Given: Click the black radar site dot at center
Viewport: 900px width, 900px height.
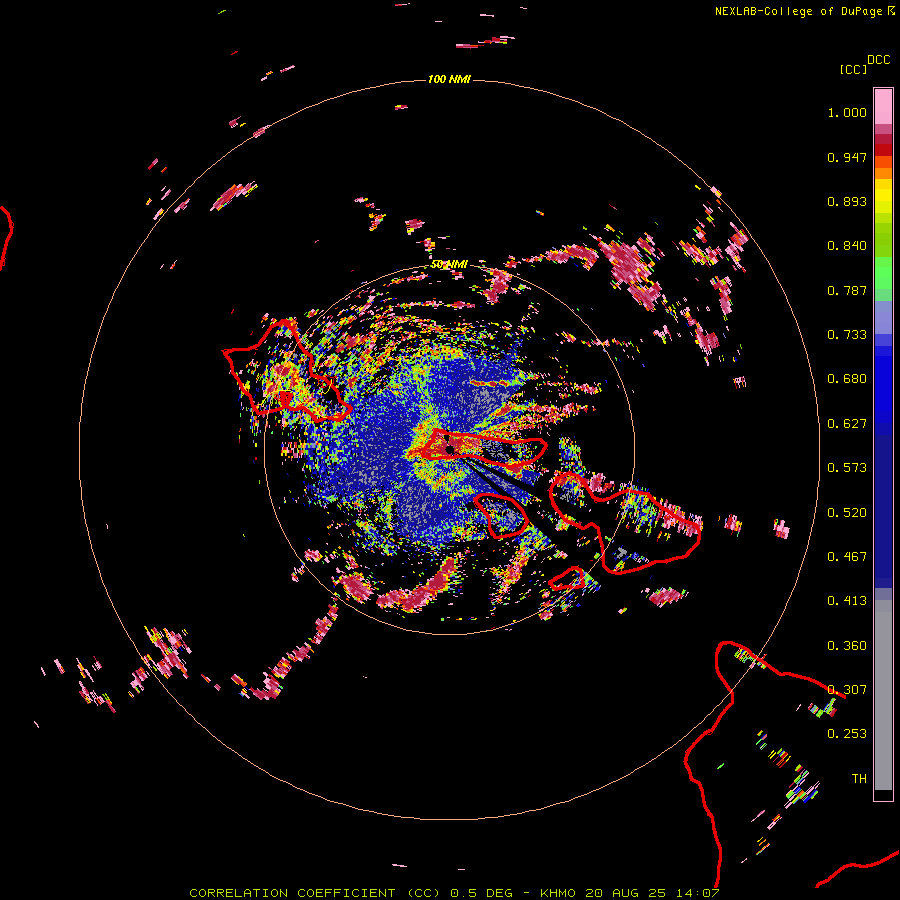Looking at the screenshot, I should tap(450, 449).
